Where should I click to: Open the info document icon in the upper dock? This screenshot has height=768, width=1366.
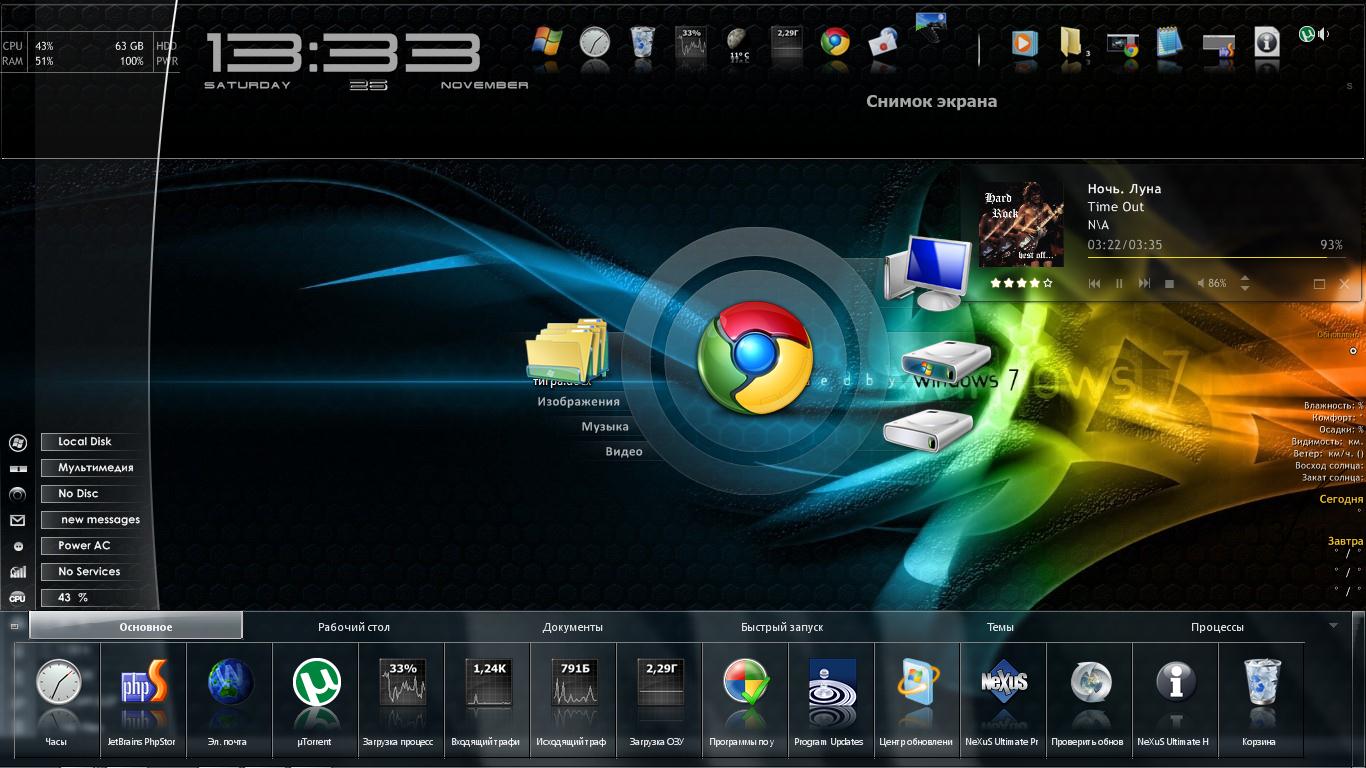pyautogui.click(x=1266, y=42)
